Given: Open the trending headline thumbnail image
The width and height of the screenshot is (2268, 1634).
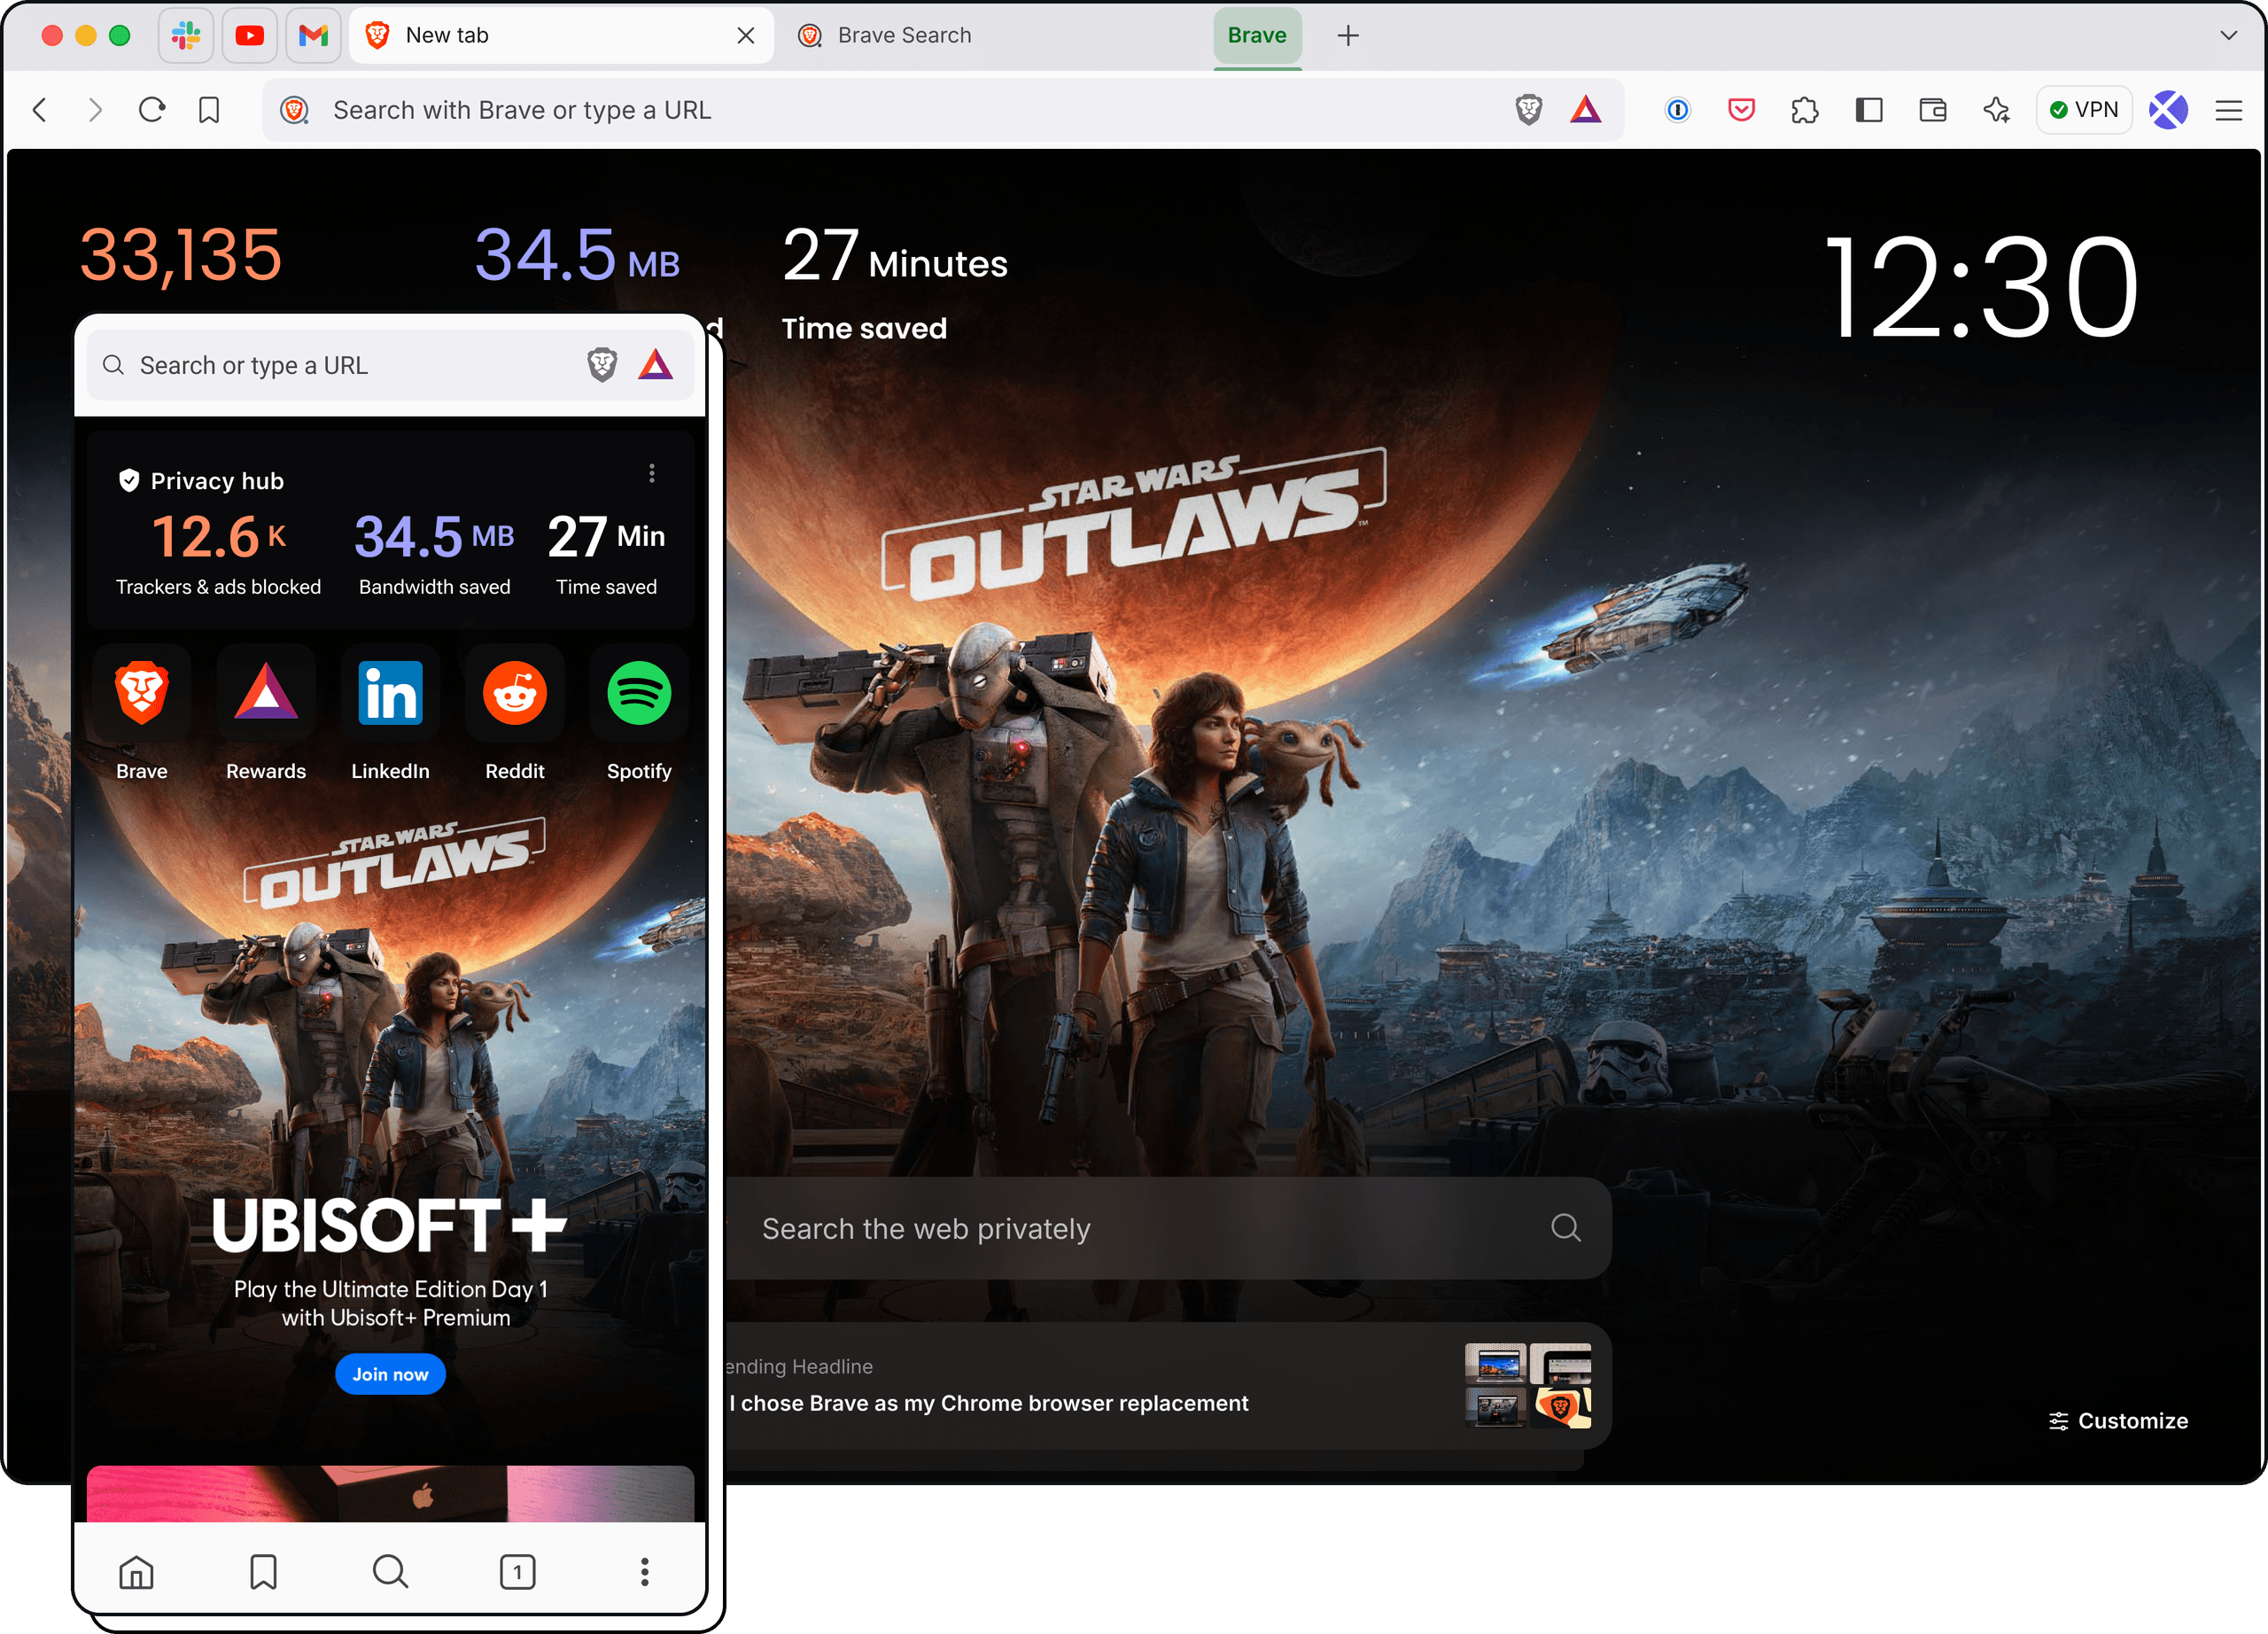Looking at the screenshot, I should pos(1527,1386).
